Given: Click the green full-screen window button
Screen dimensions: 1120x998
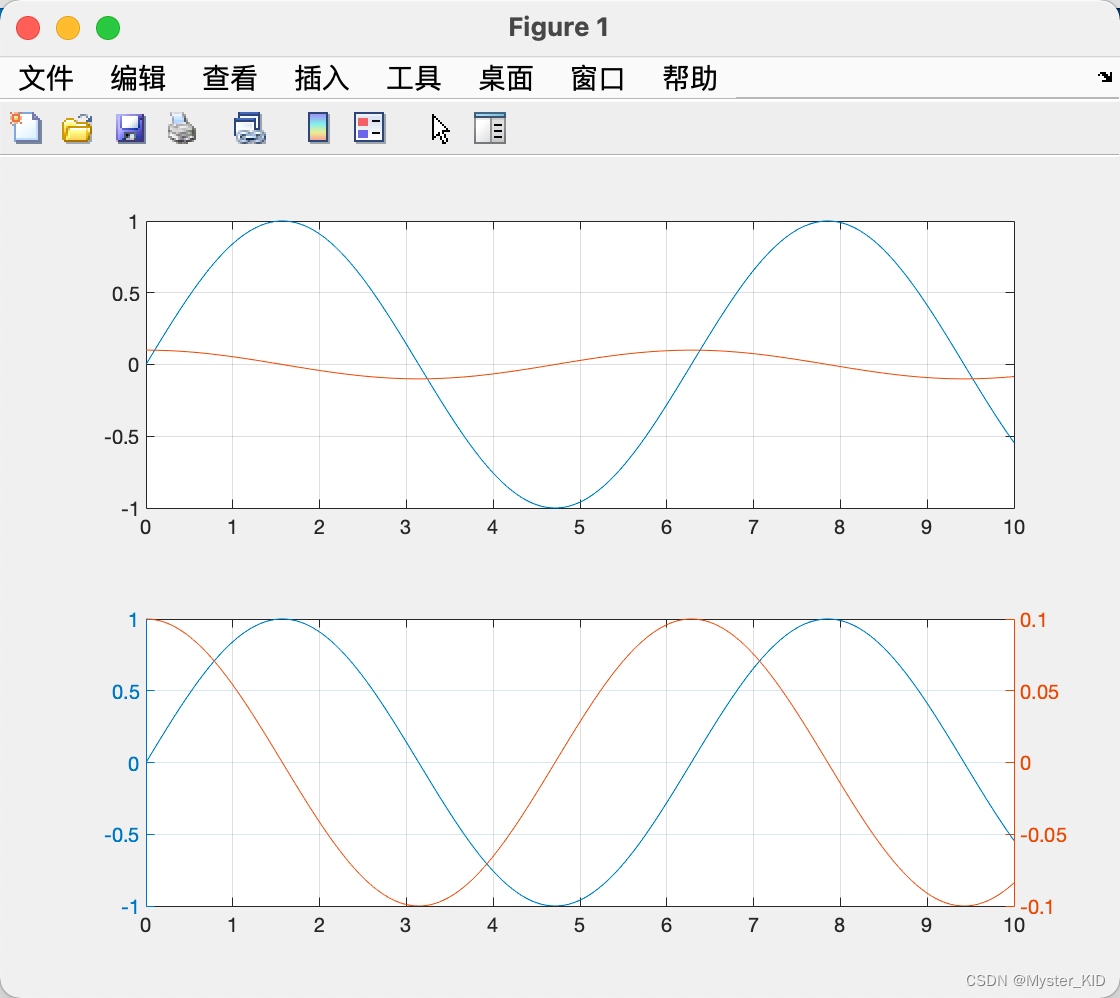Looking at the screenshot, I should [x=108, y=28].
